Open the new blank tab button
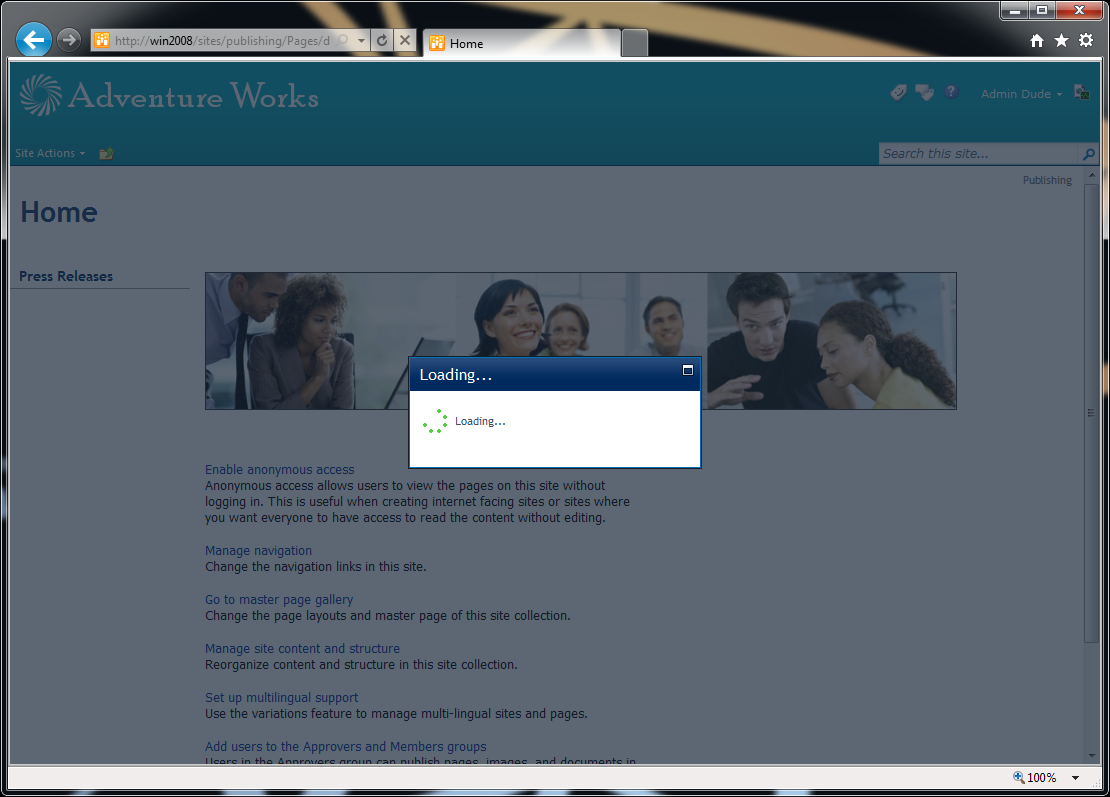The height and width of the screenshot is (797, 1110). coord(635,43)
